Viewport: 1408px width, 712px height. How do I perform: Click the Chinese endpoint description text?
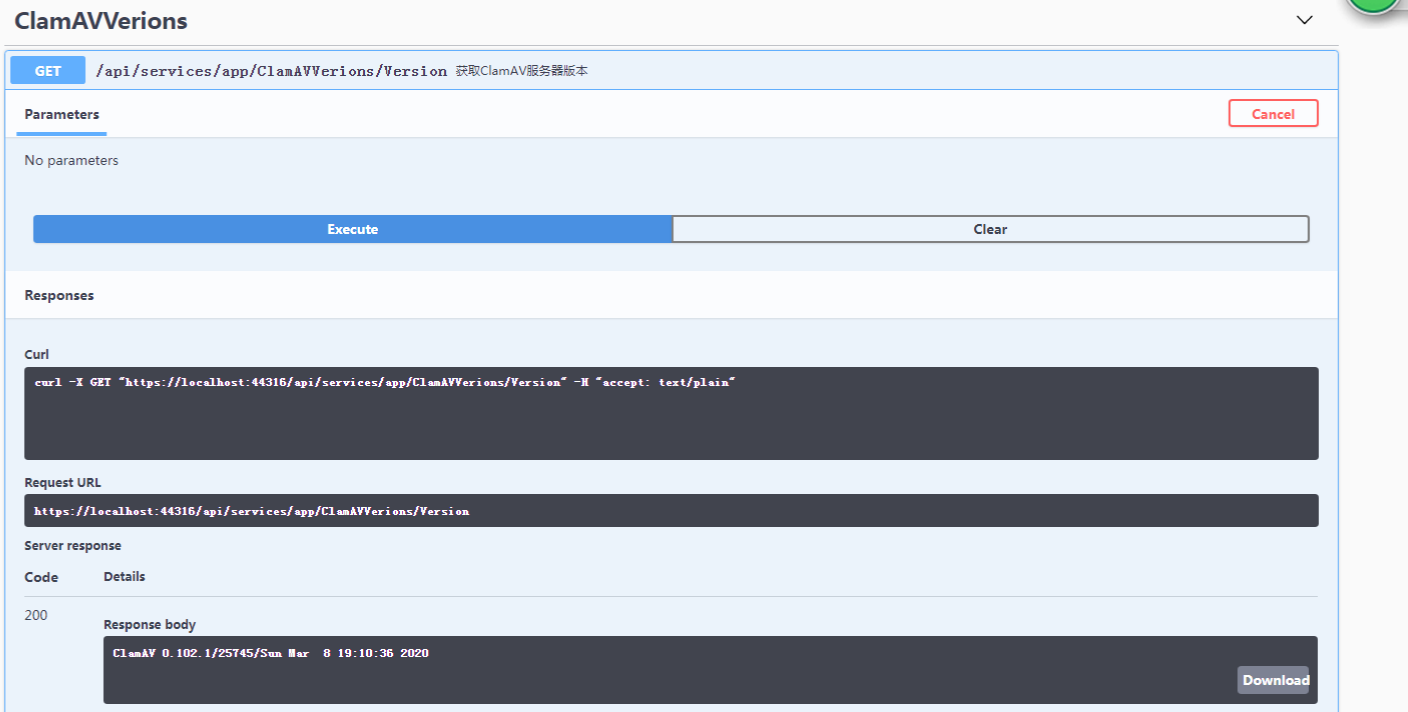521,71
